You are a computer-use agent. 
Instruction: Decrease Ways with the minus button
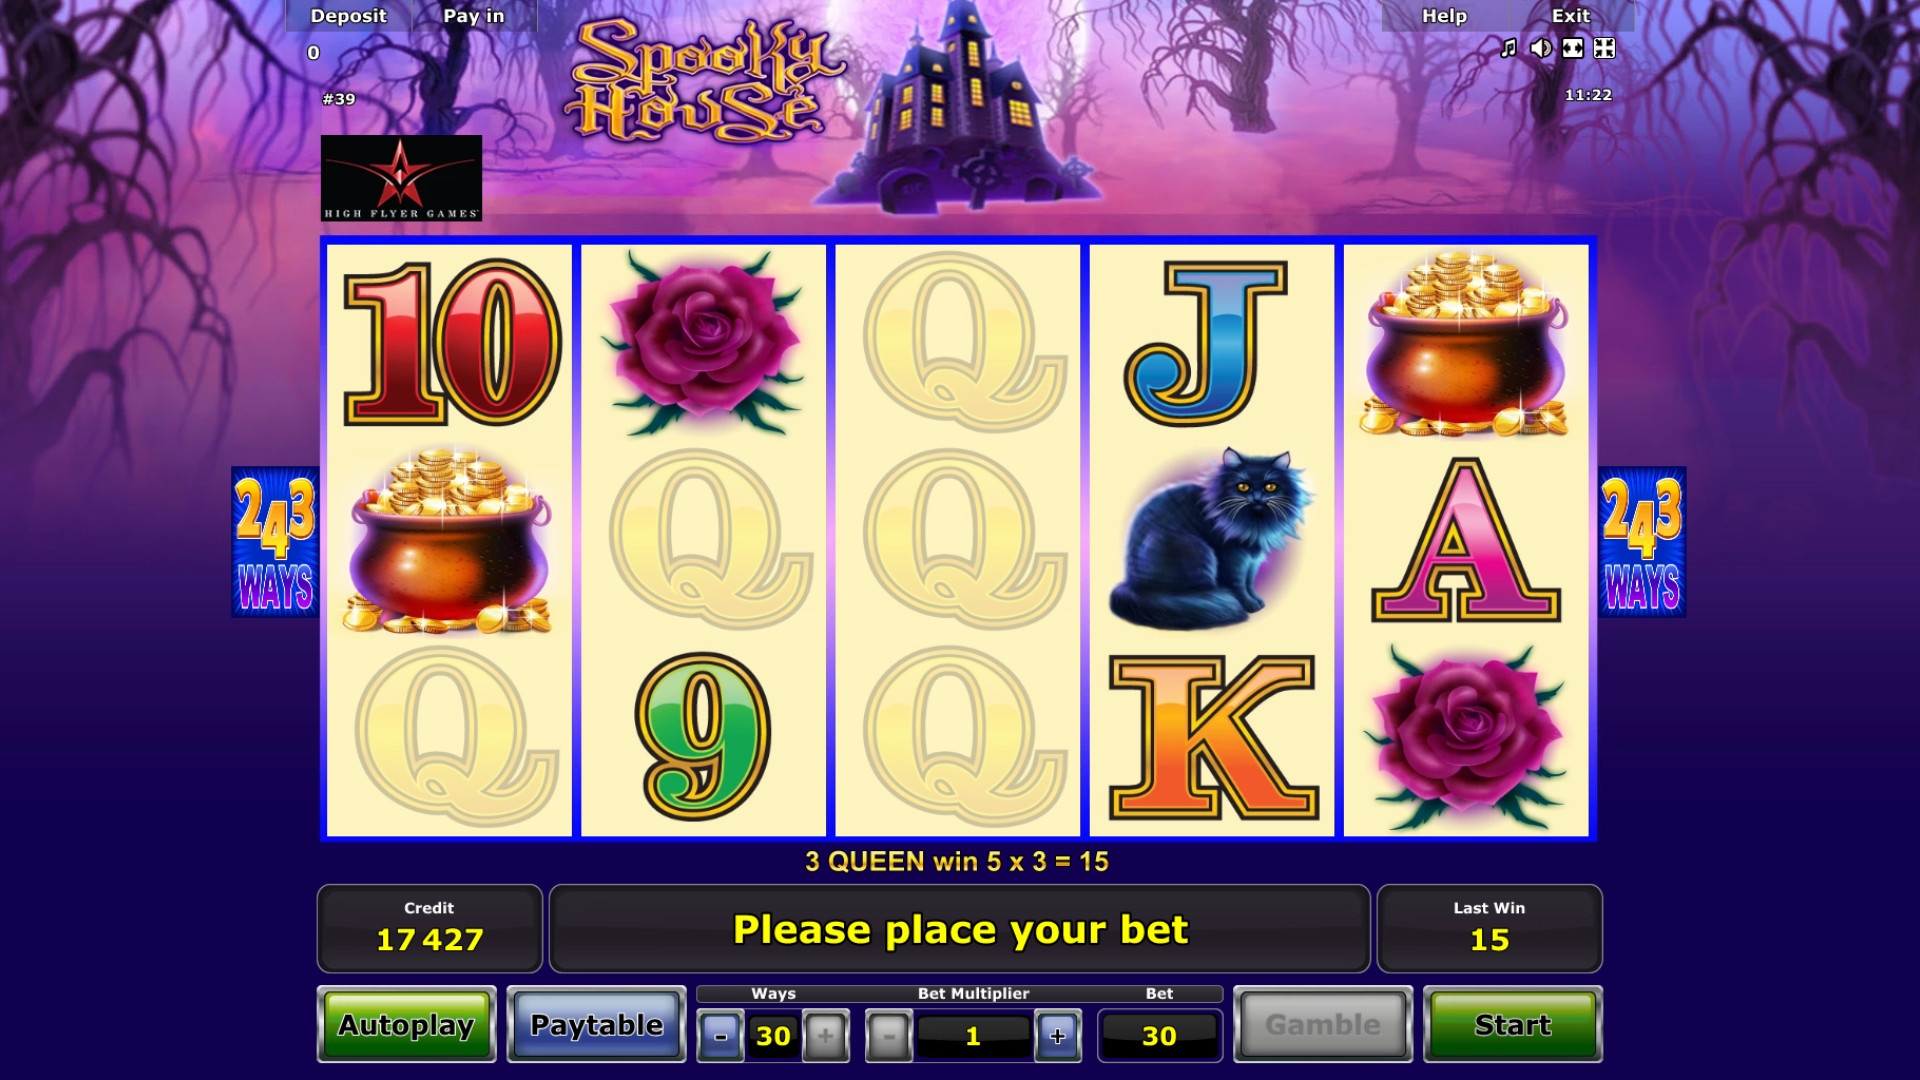click(x=720, y=1036)
